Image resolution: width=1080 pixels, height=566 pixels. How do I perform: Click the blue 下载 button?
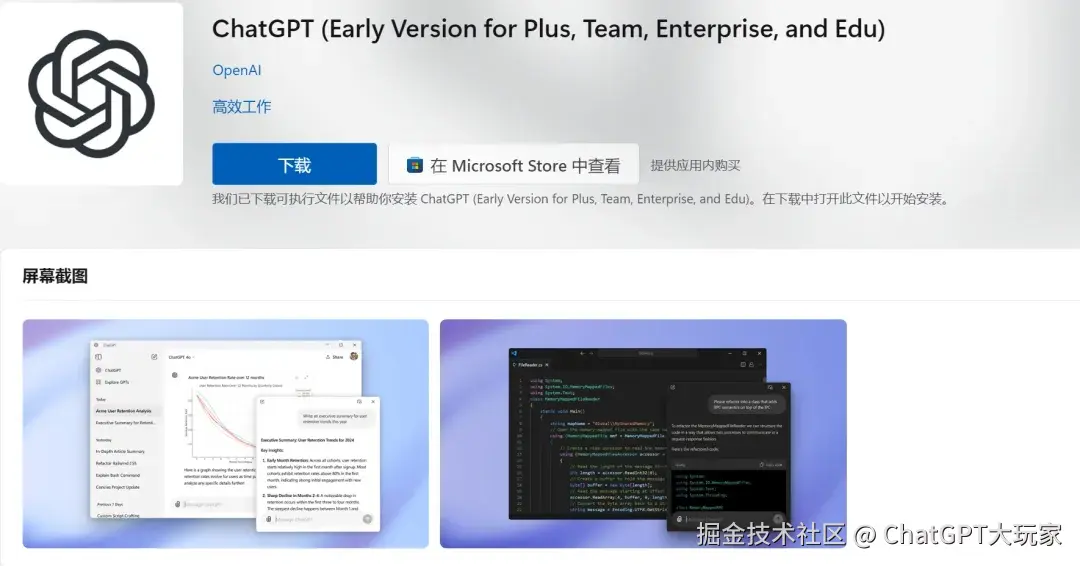294,164
